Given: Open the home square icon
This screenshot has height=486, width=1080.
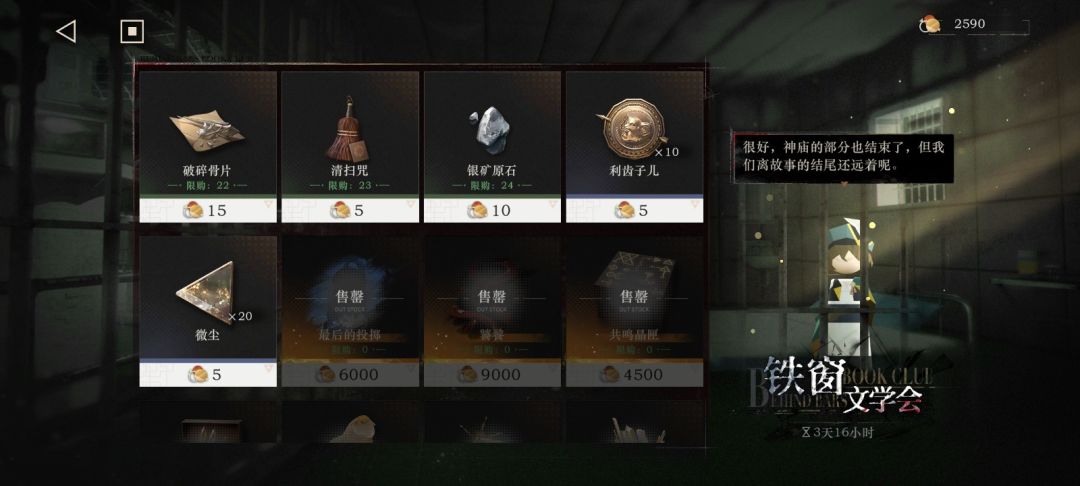Looking at the screenshot, I should (132, 31).
